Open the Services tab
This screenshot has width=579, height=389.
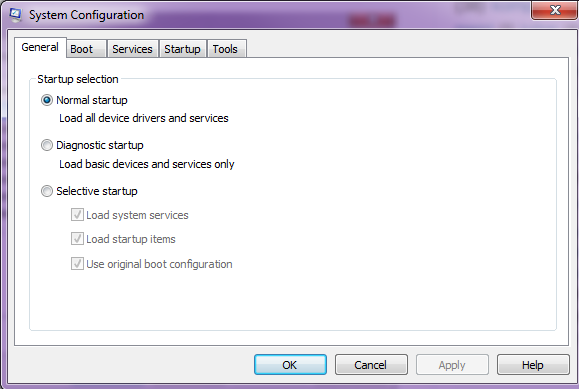(x=133, y=49)
